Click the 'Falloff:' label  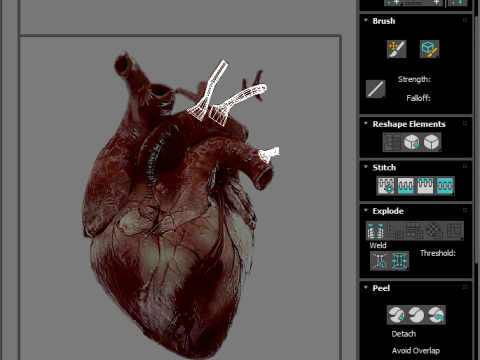click(x=418, y=98)
